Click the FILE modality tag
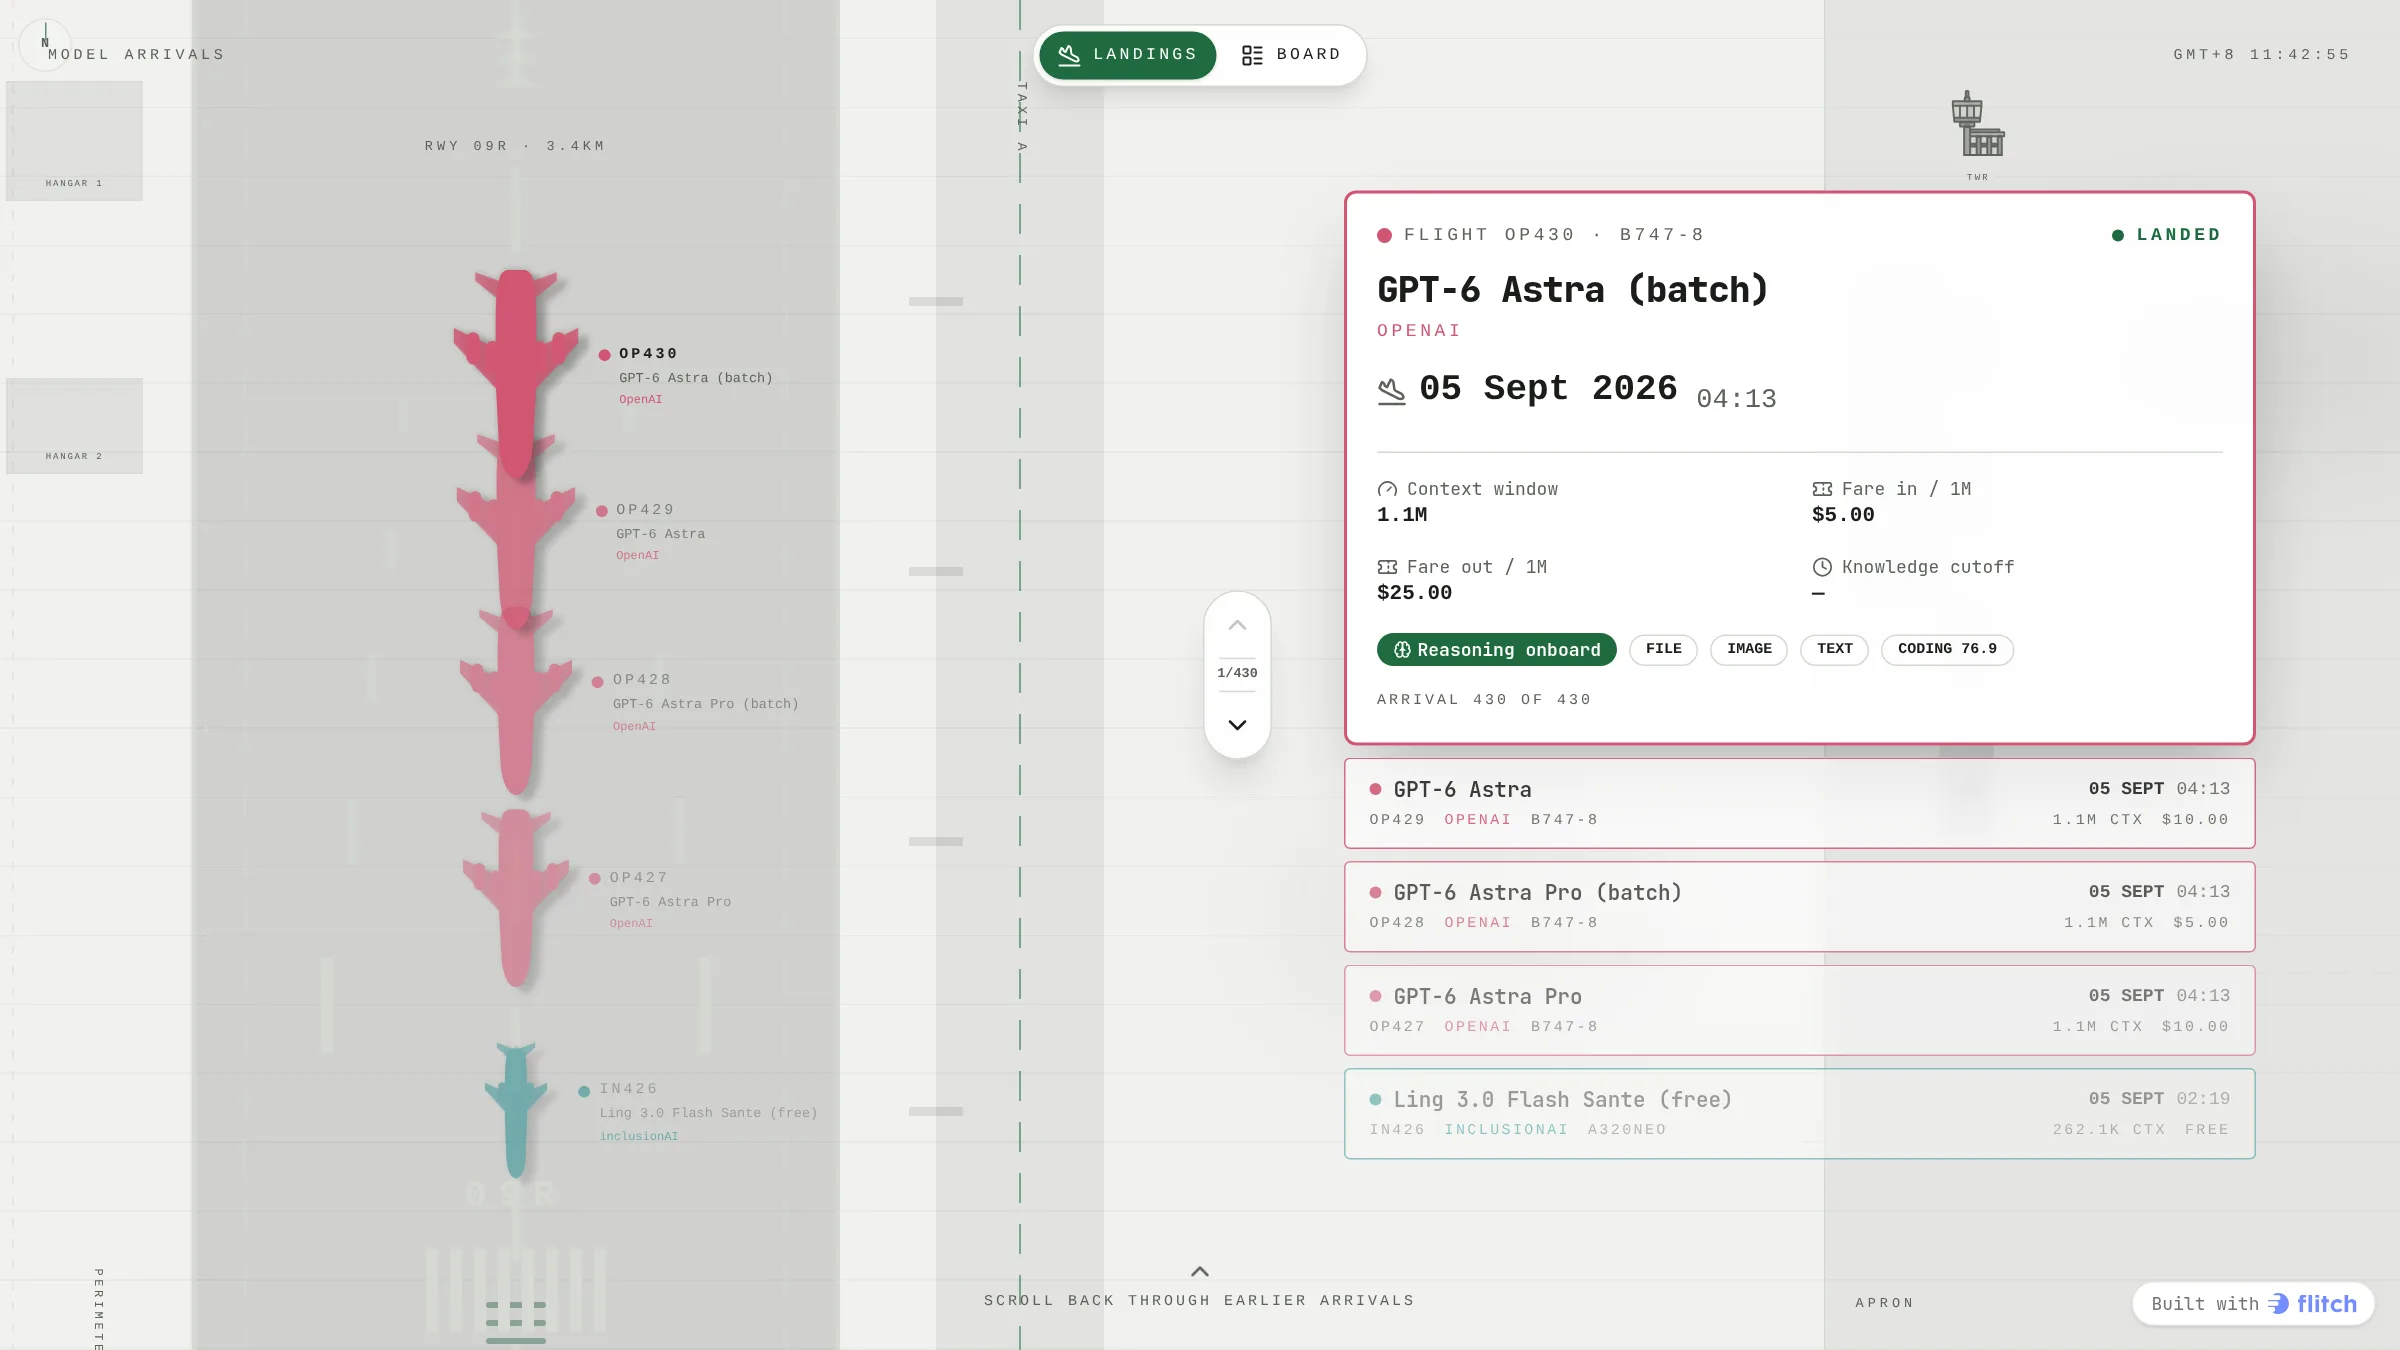The width and height of the screenshot is (2400, 1350). click(1663, 650)
